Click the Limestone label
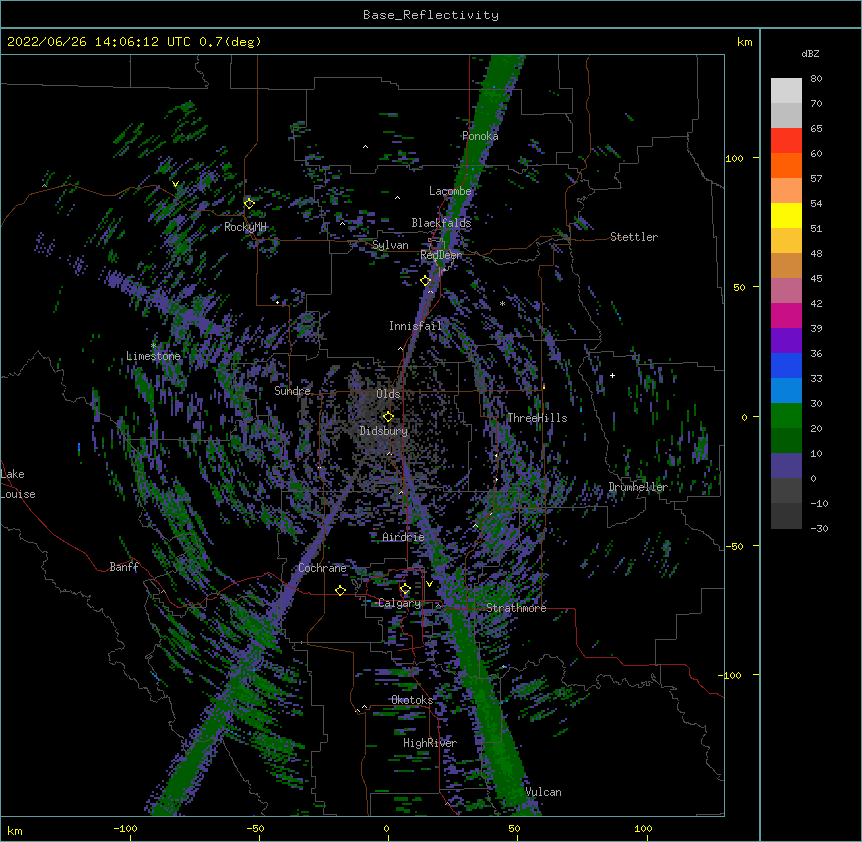This screenshot has width=862, height=842. click(x=153, y=356)
